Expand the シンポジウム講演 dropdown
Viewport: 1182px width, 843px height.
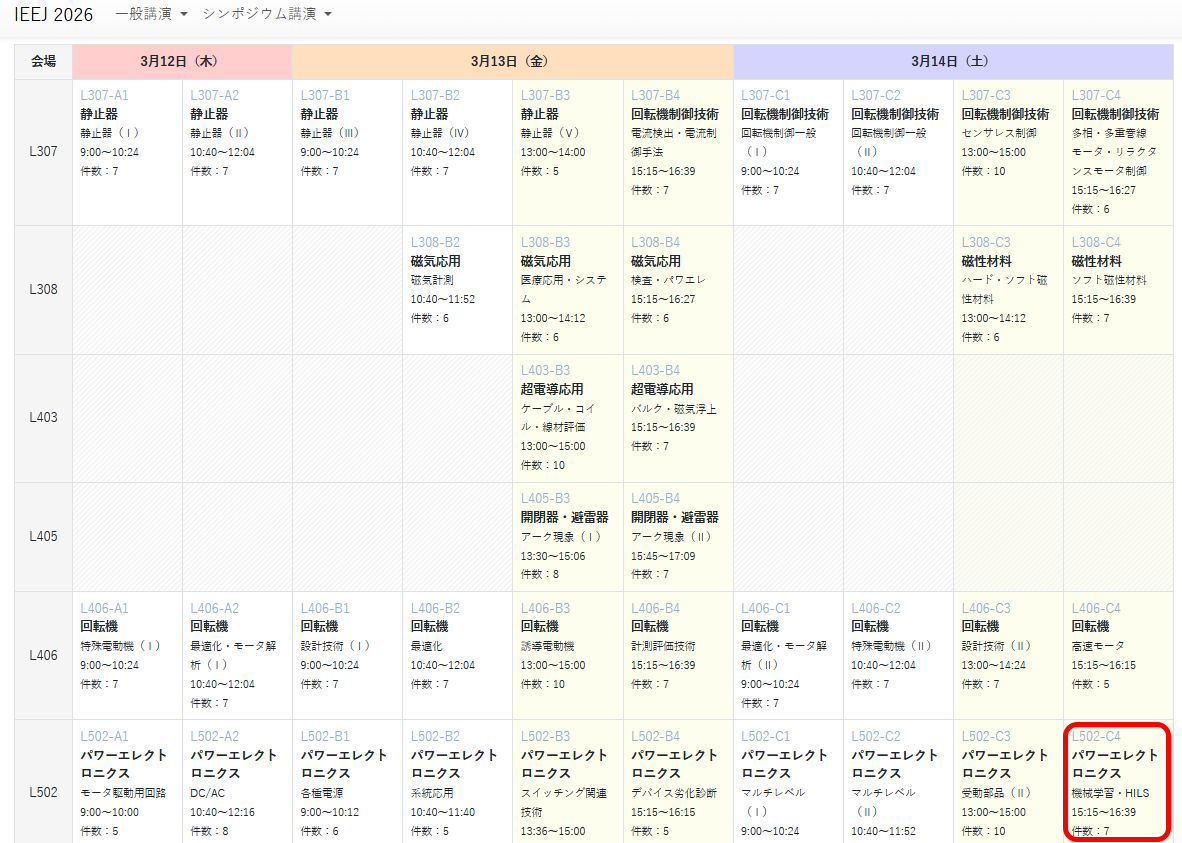[x=267, y=14]
